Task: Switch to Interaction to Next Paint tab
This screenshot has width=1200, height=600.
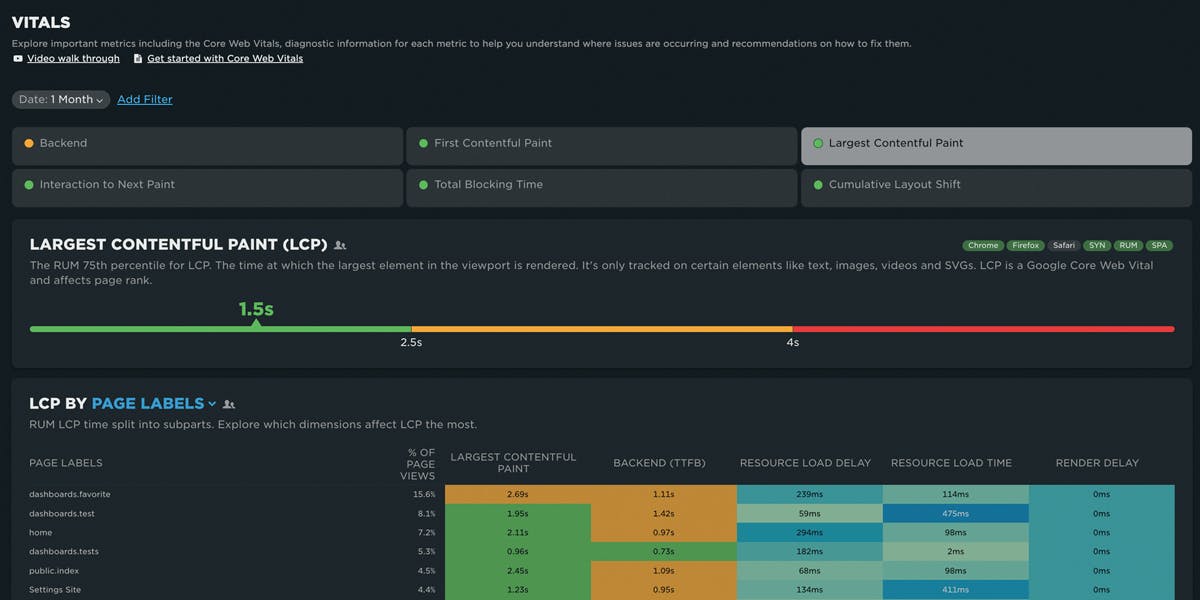Action: pos(207,187)
